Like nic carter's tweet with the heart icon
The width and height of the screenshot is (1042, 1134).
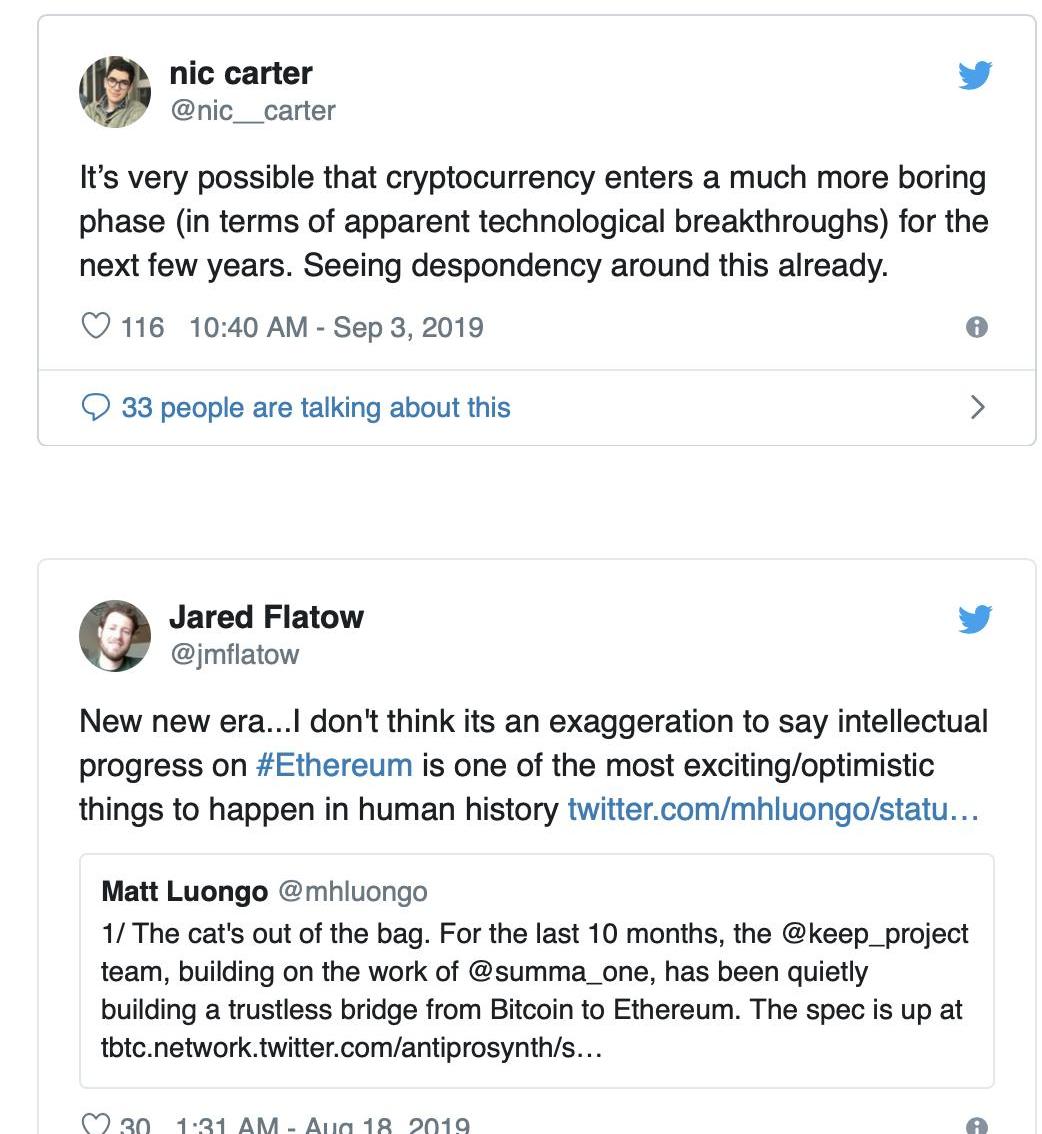[x=95, y=327]
